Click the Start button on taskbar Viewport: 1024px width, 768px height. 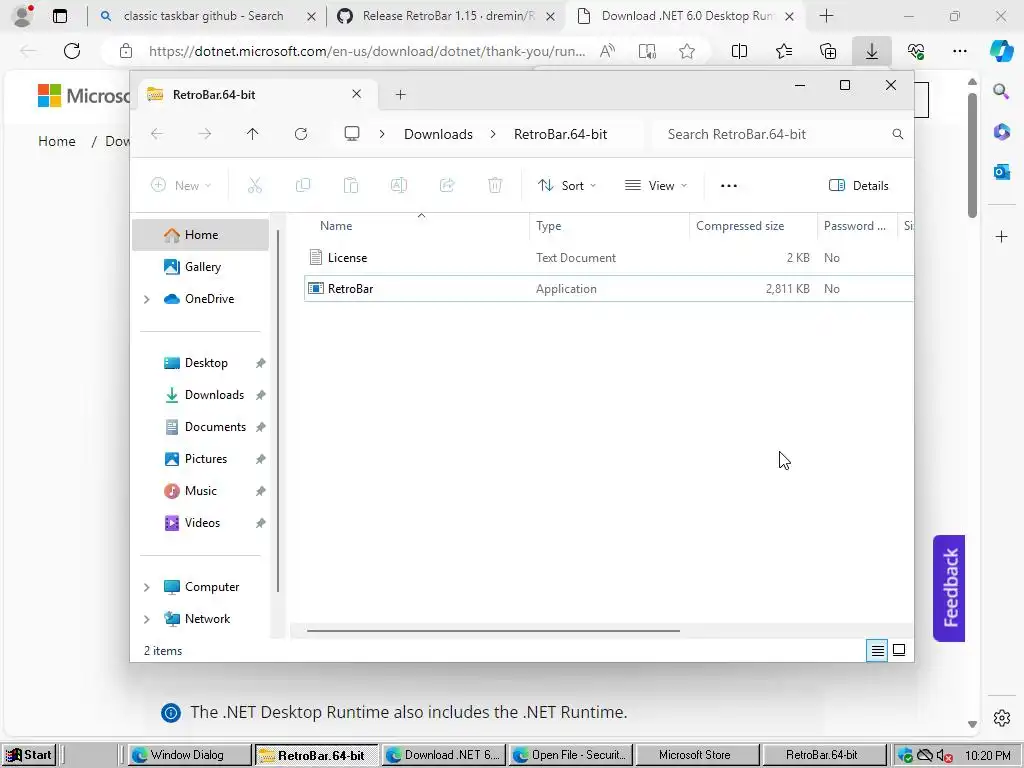pos(28,755)
